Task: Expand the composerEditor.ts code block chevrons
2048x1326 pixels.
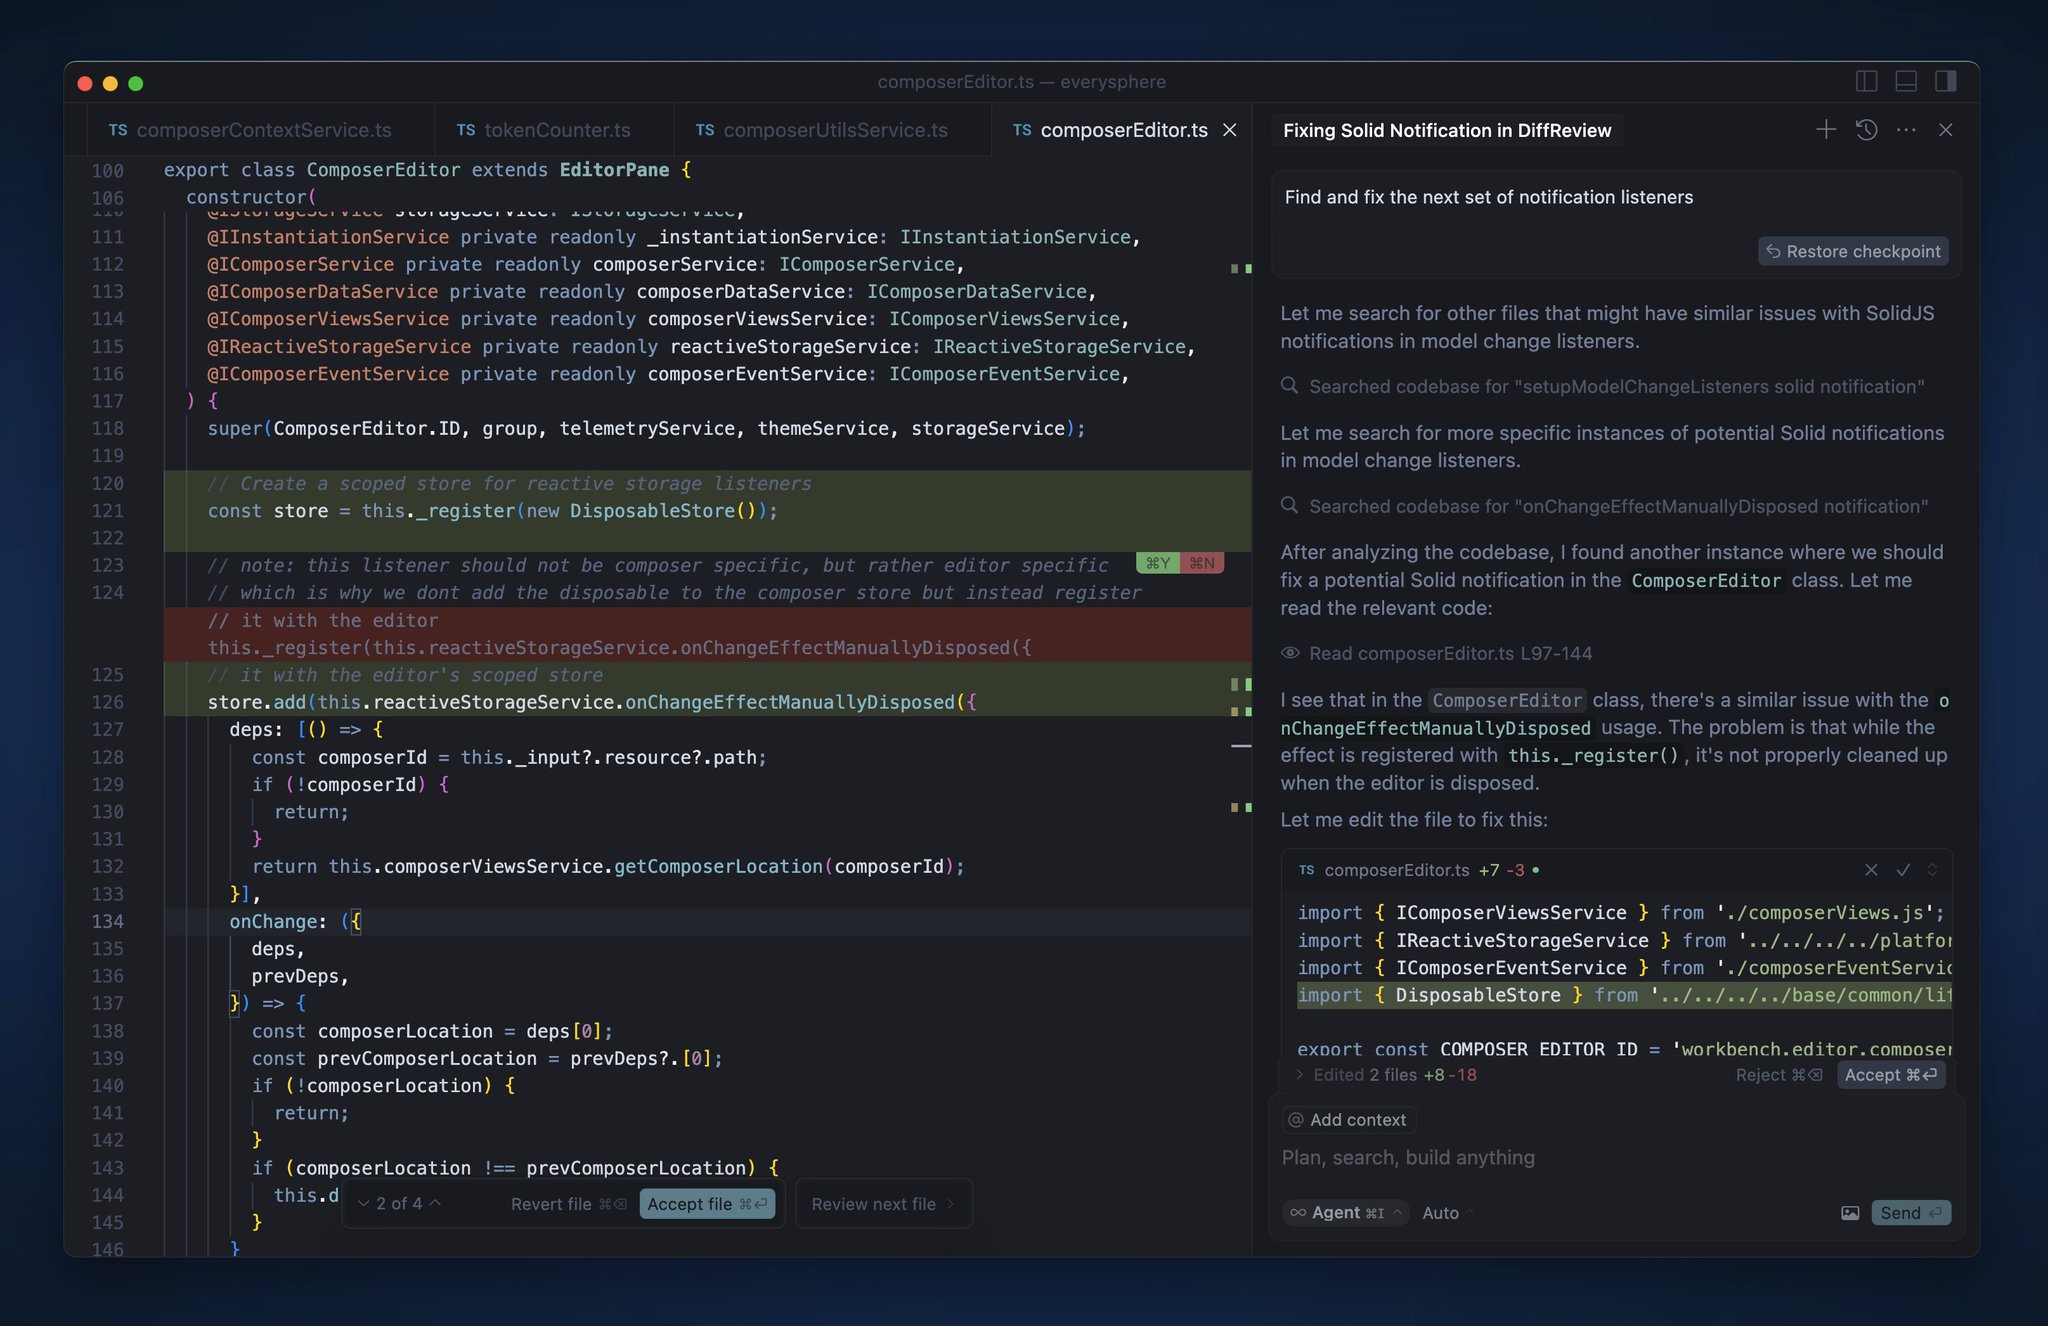Action: tap(1932, 870)
